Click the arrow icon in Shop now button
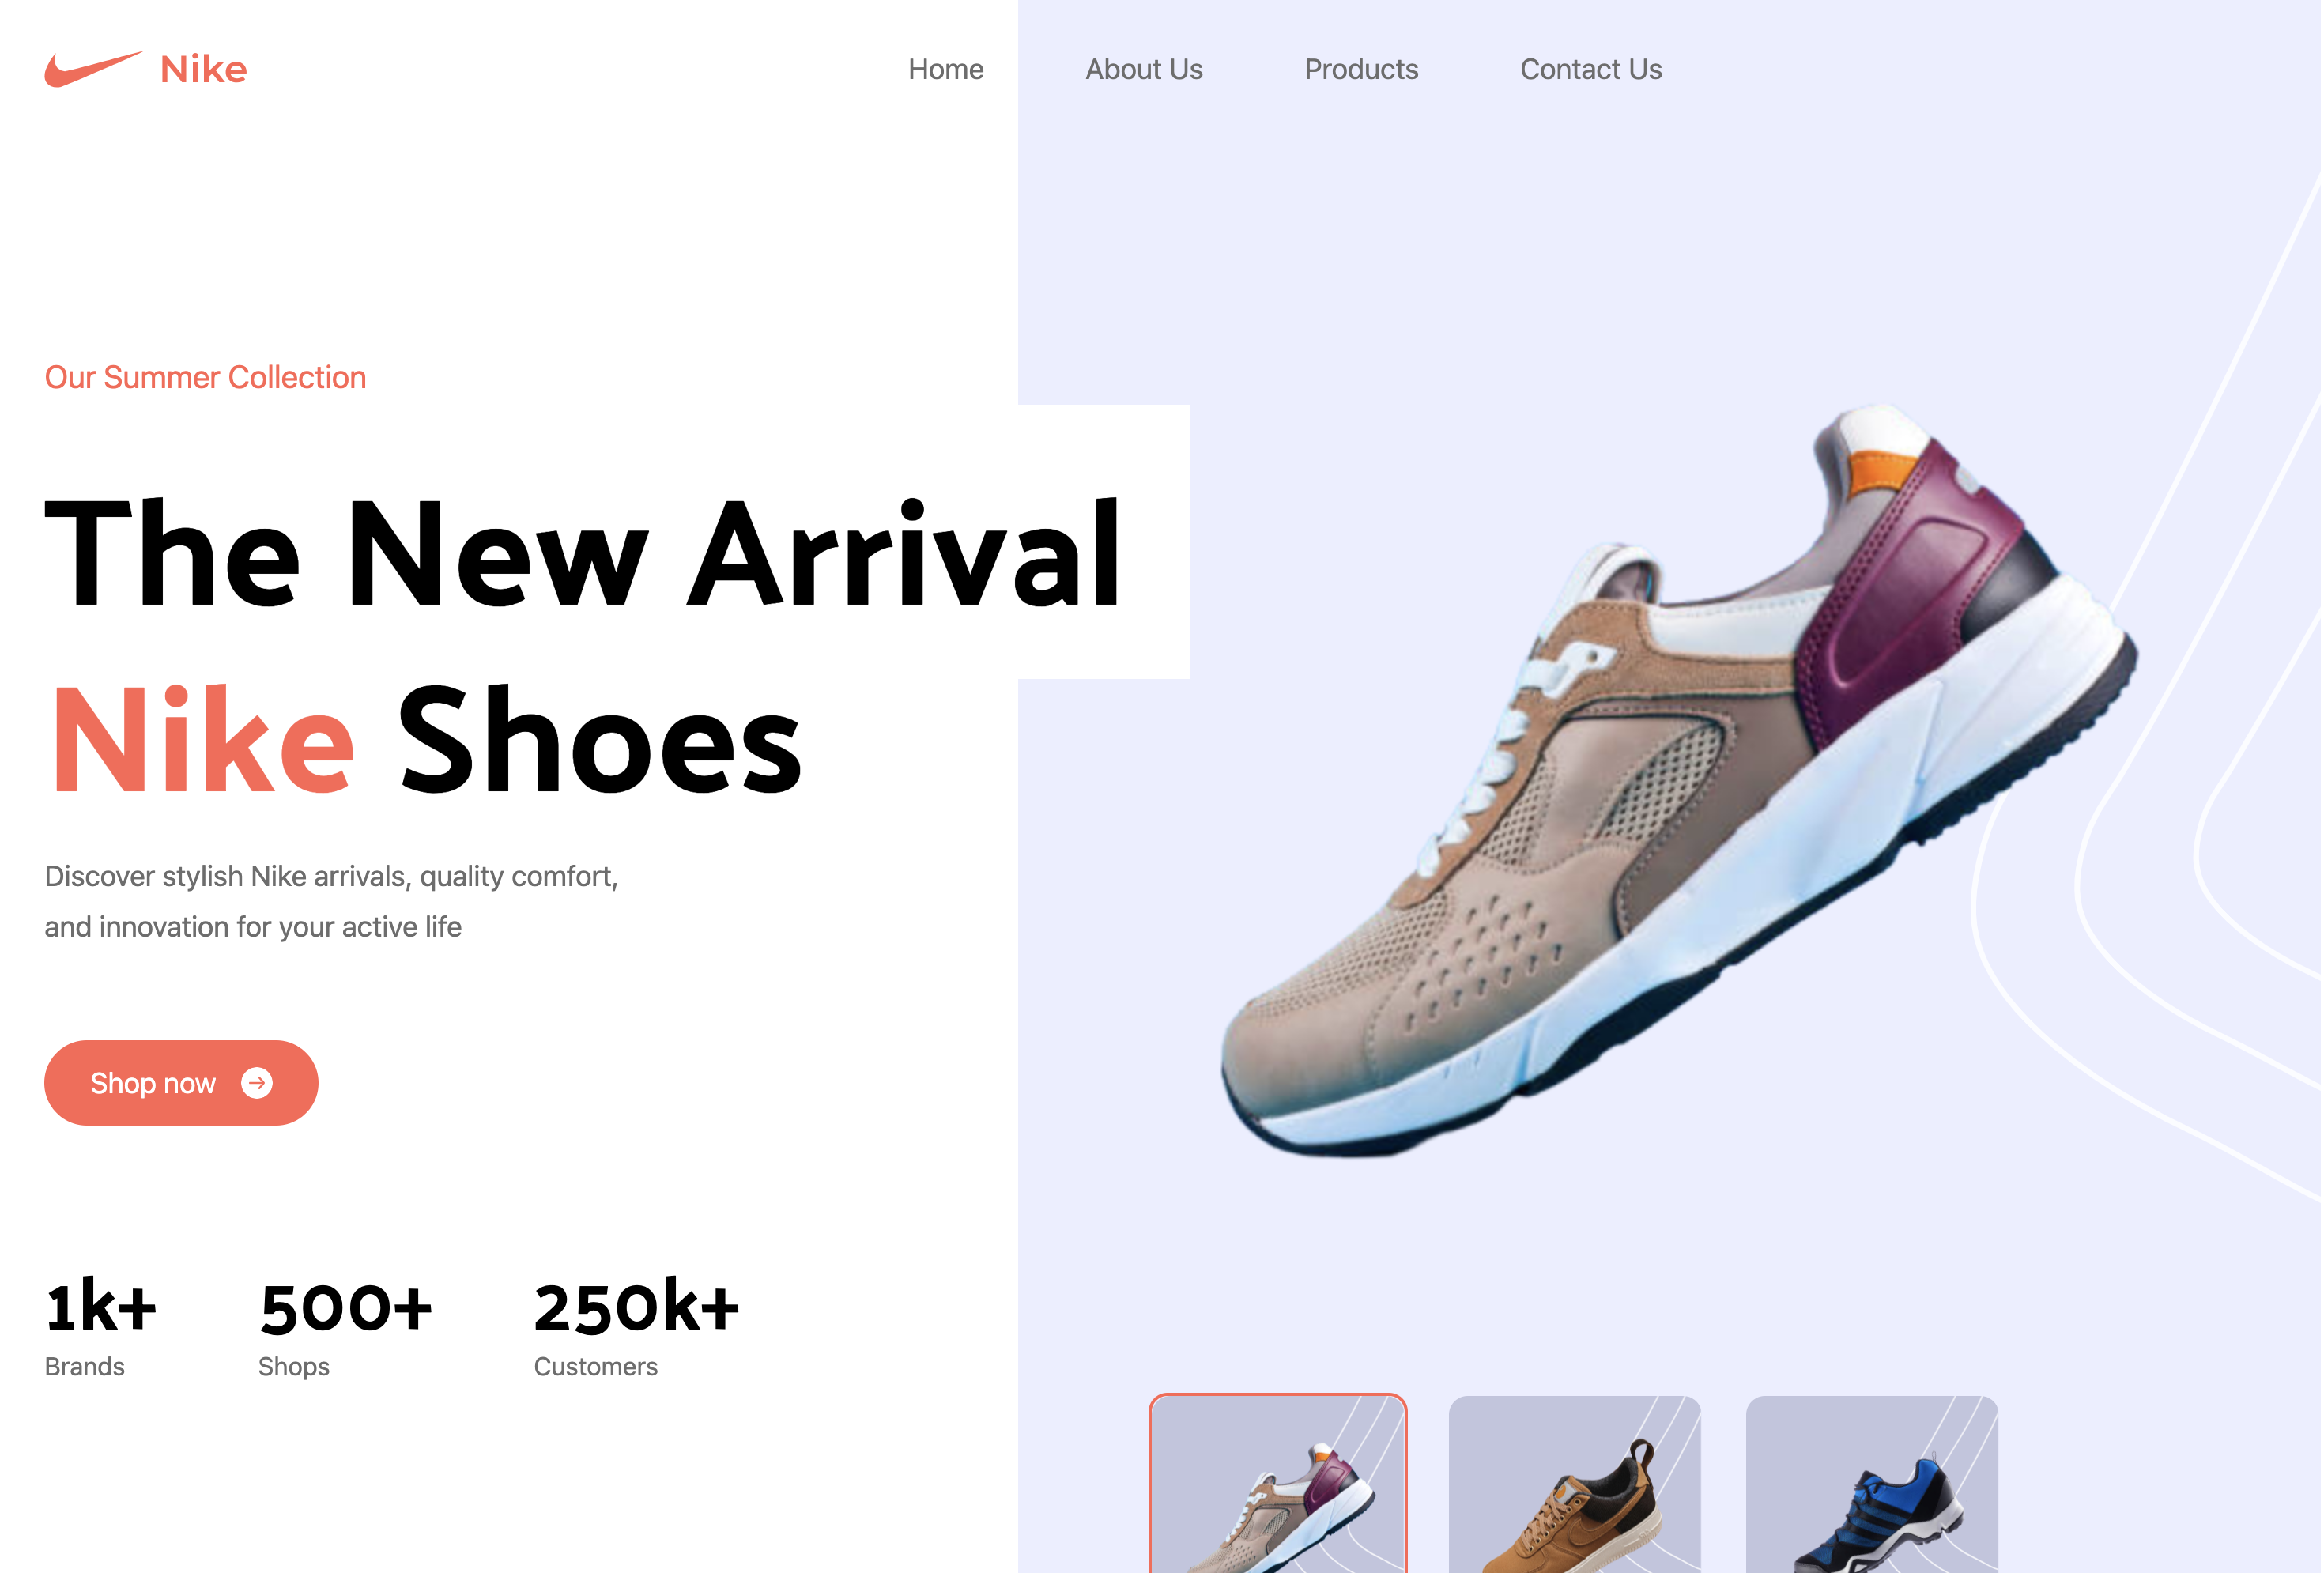2324x1573 pixels. tap(257, 1083)
